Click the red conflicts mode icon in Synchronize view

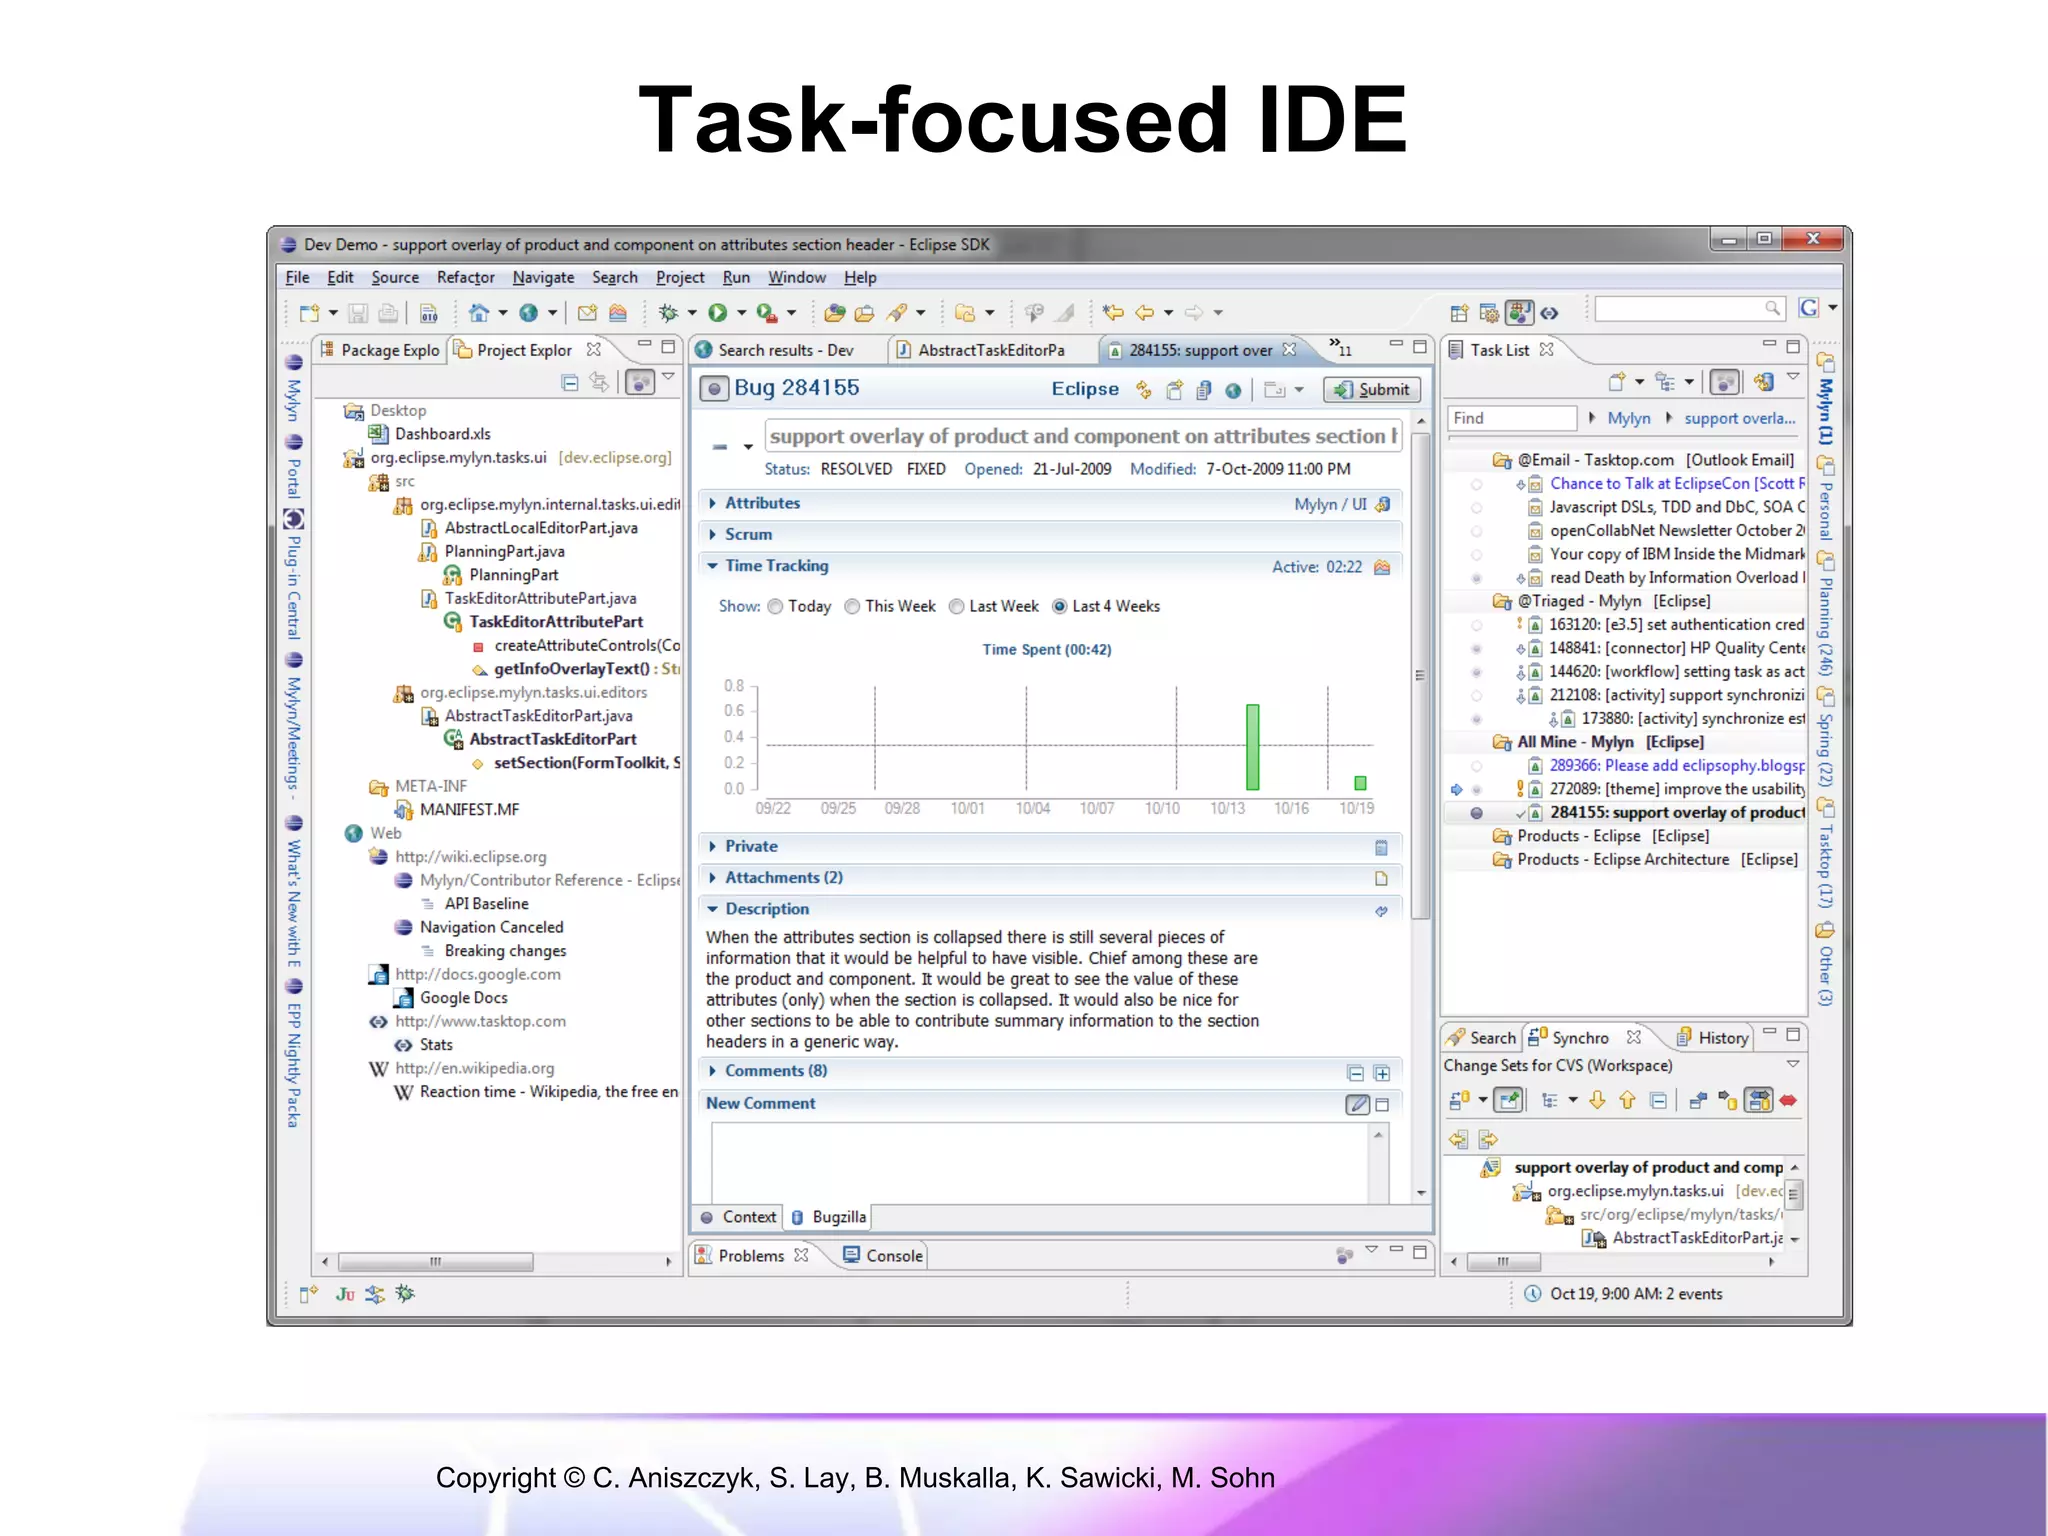pos(1788,1101)
